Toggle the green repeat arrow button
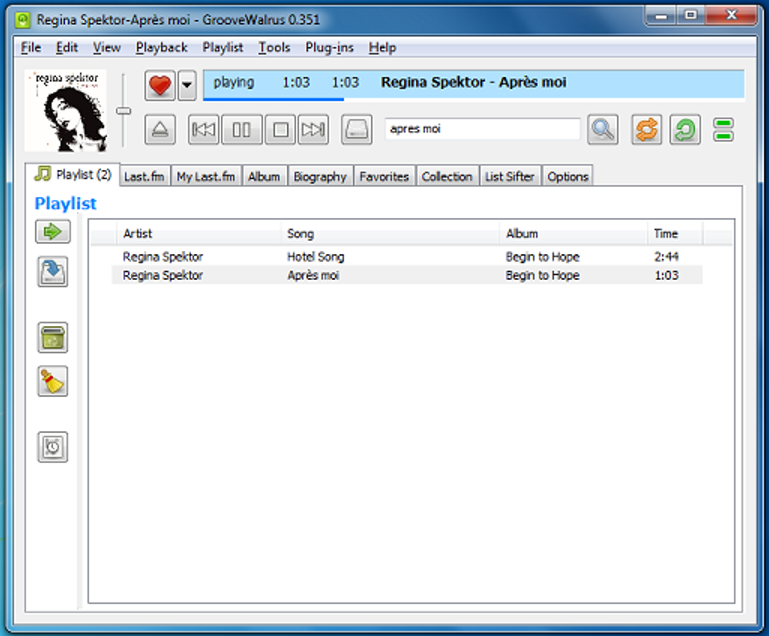The width and height of the screenshot is (769, 636). (x=685, y=129)
